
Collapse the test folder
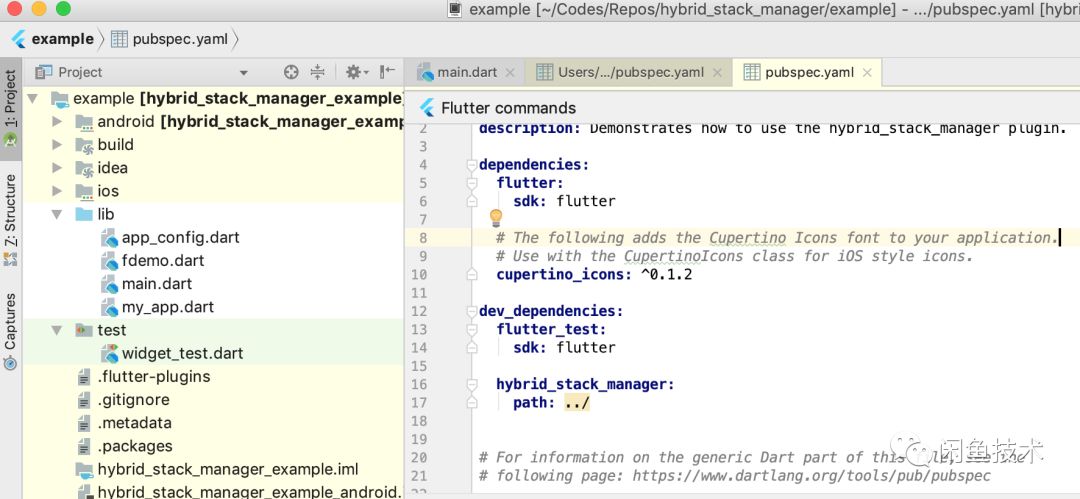point(57,330)
